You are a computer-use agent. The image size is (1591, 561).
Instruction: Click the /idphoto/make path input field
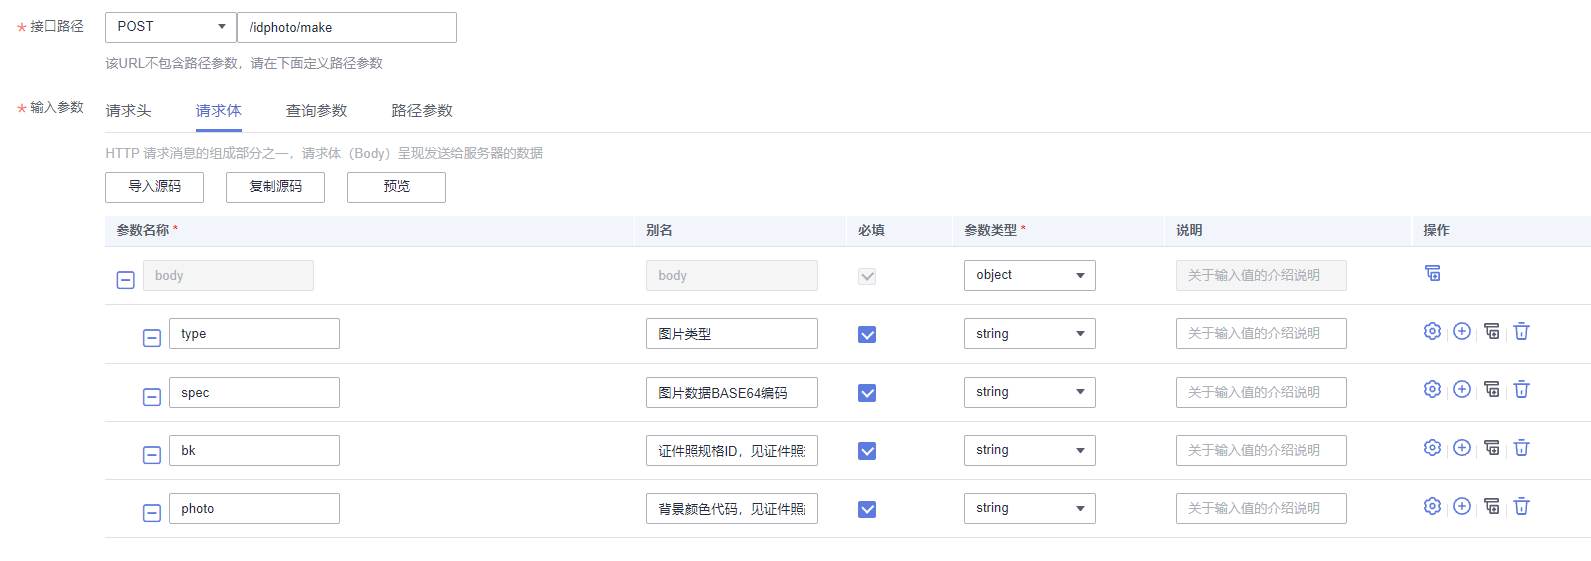coord(346,28)
